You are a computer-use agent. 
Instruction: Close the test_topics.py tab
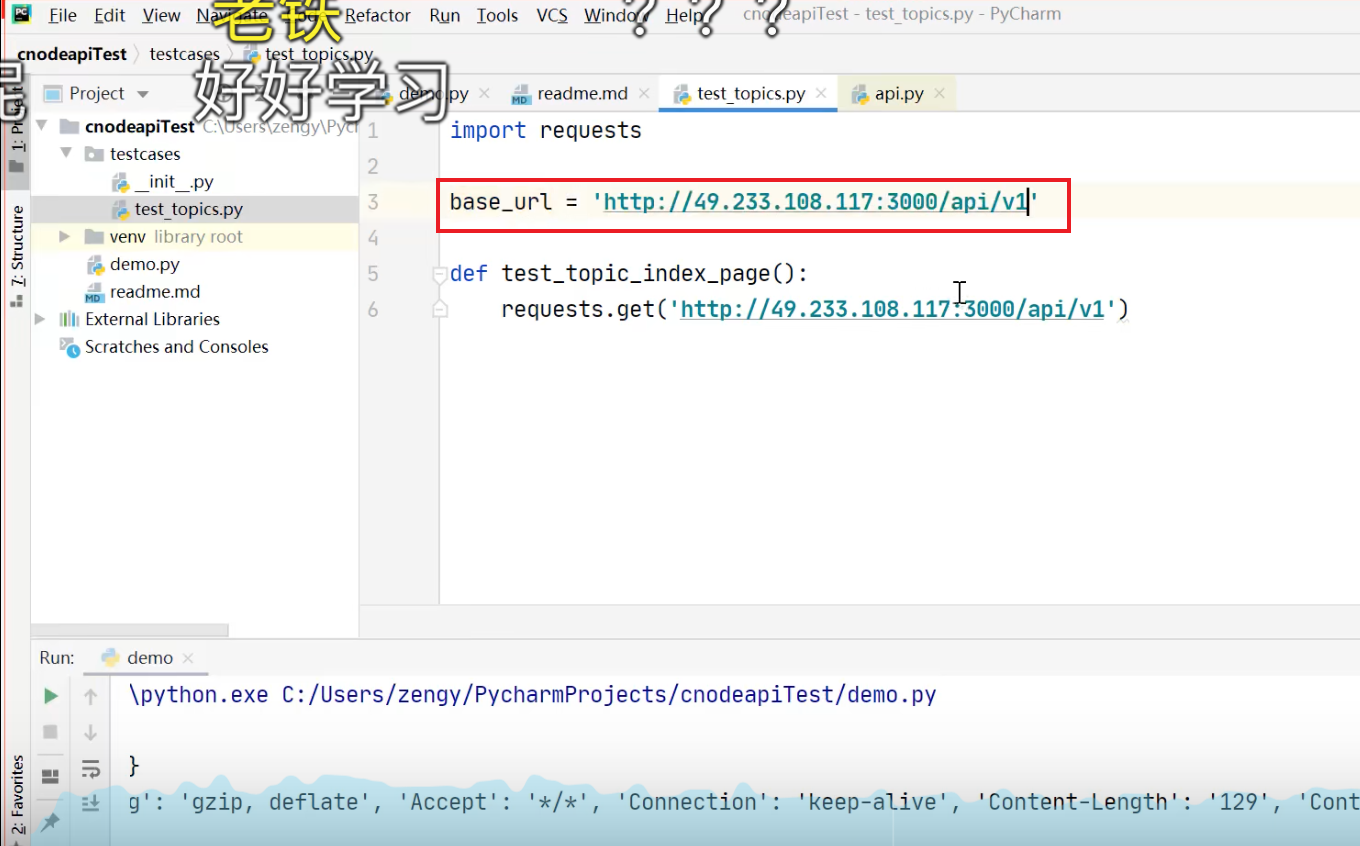point(822,93)
